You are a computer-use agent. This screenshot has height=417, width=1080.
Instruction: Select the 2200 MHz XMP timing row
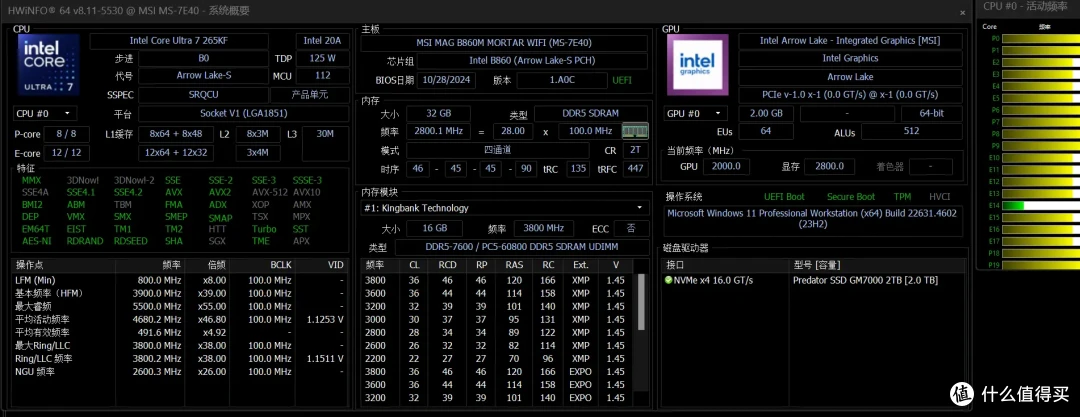click(x=498, y=358)
